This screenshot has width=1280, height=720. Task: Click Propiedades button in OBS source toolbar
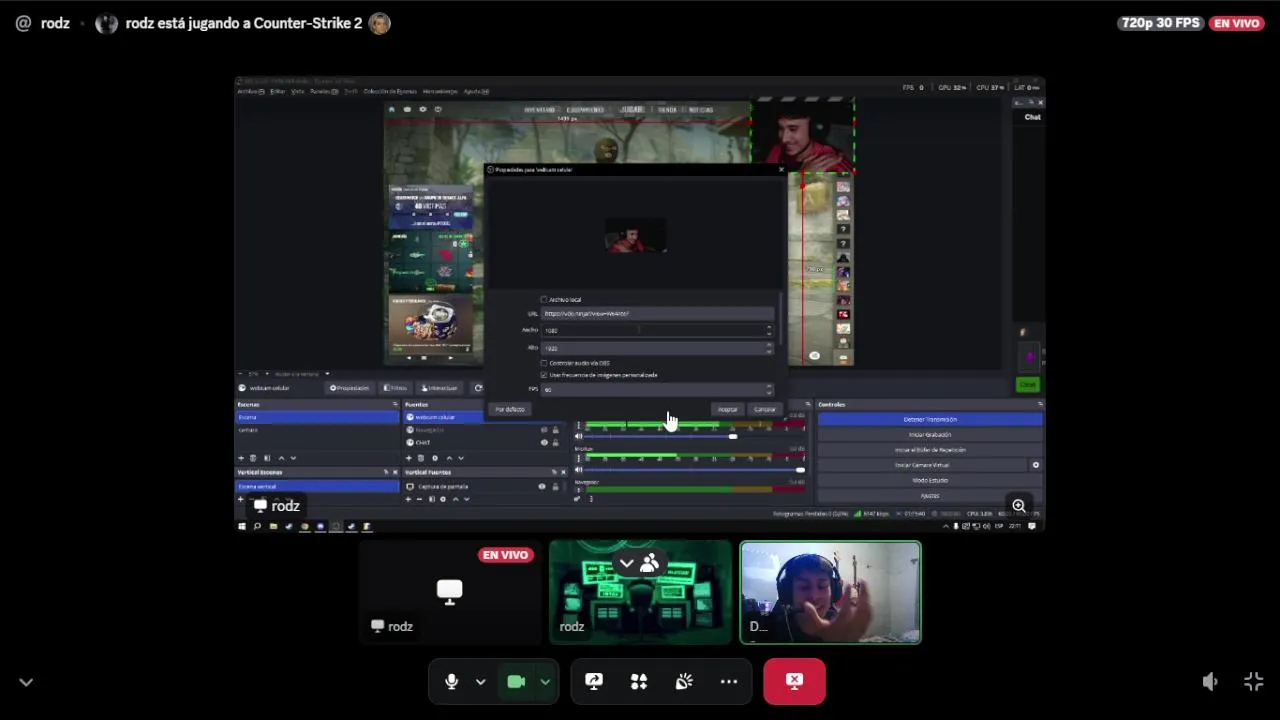pyautogui.click(x=350, y=388)
